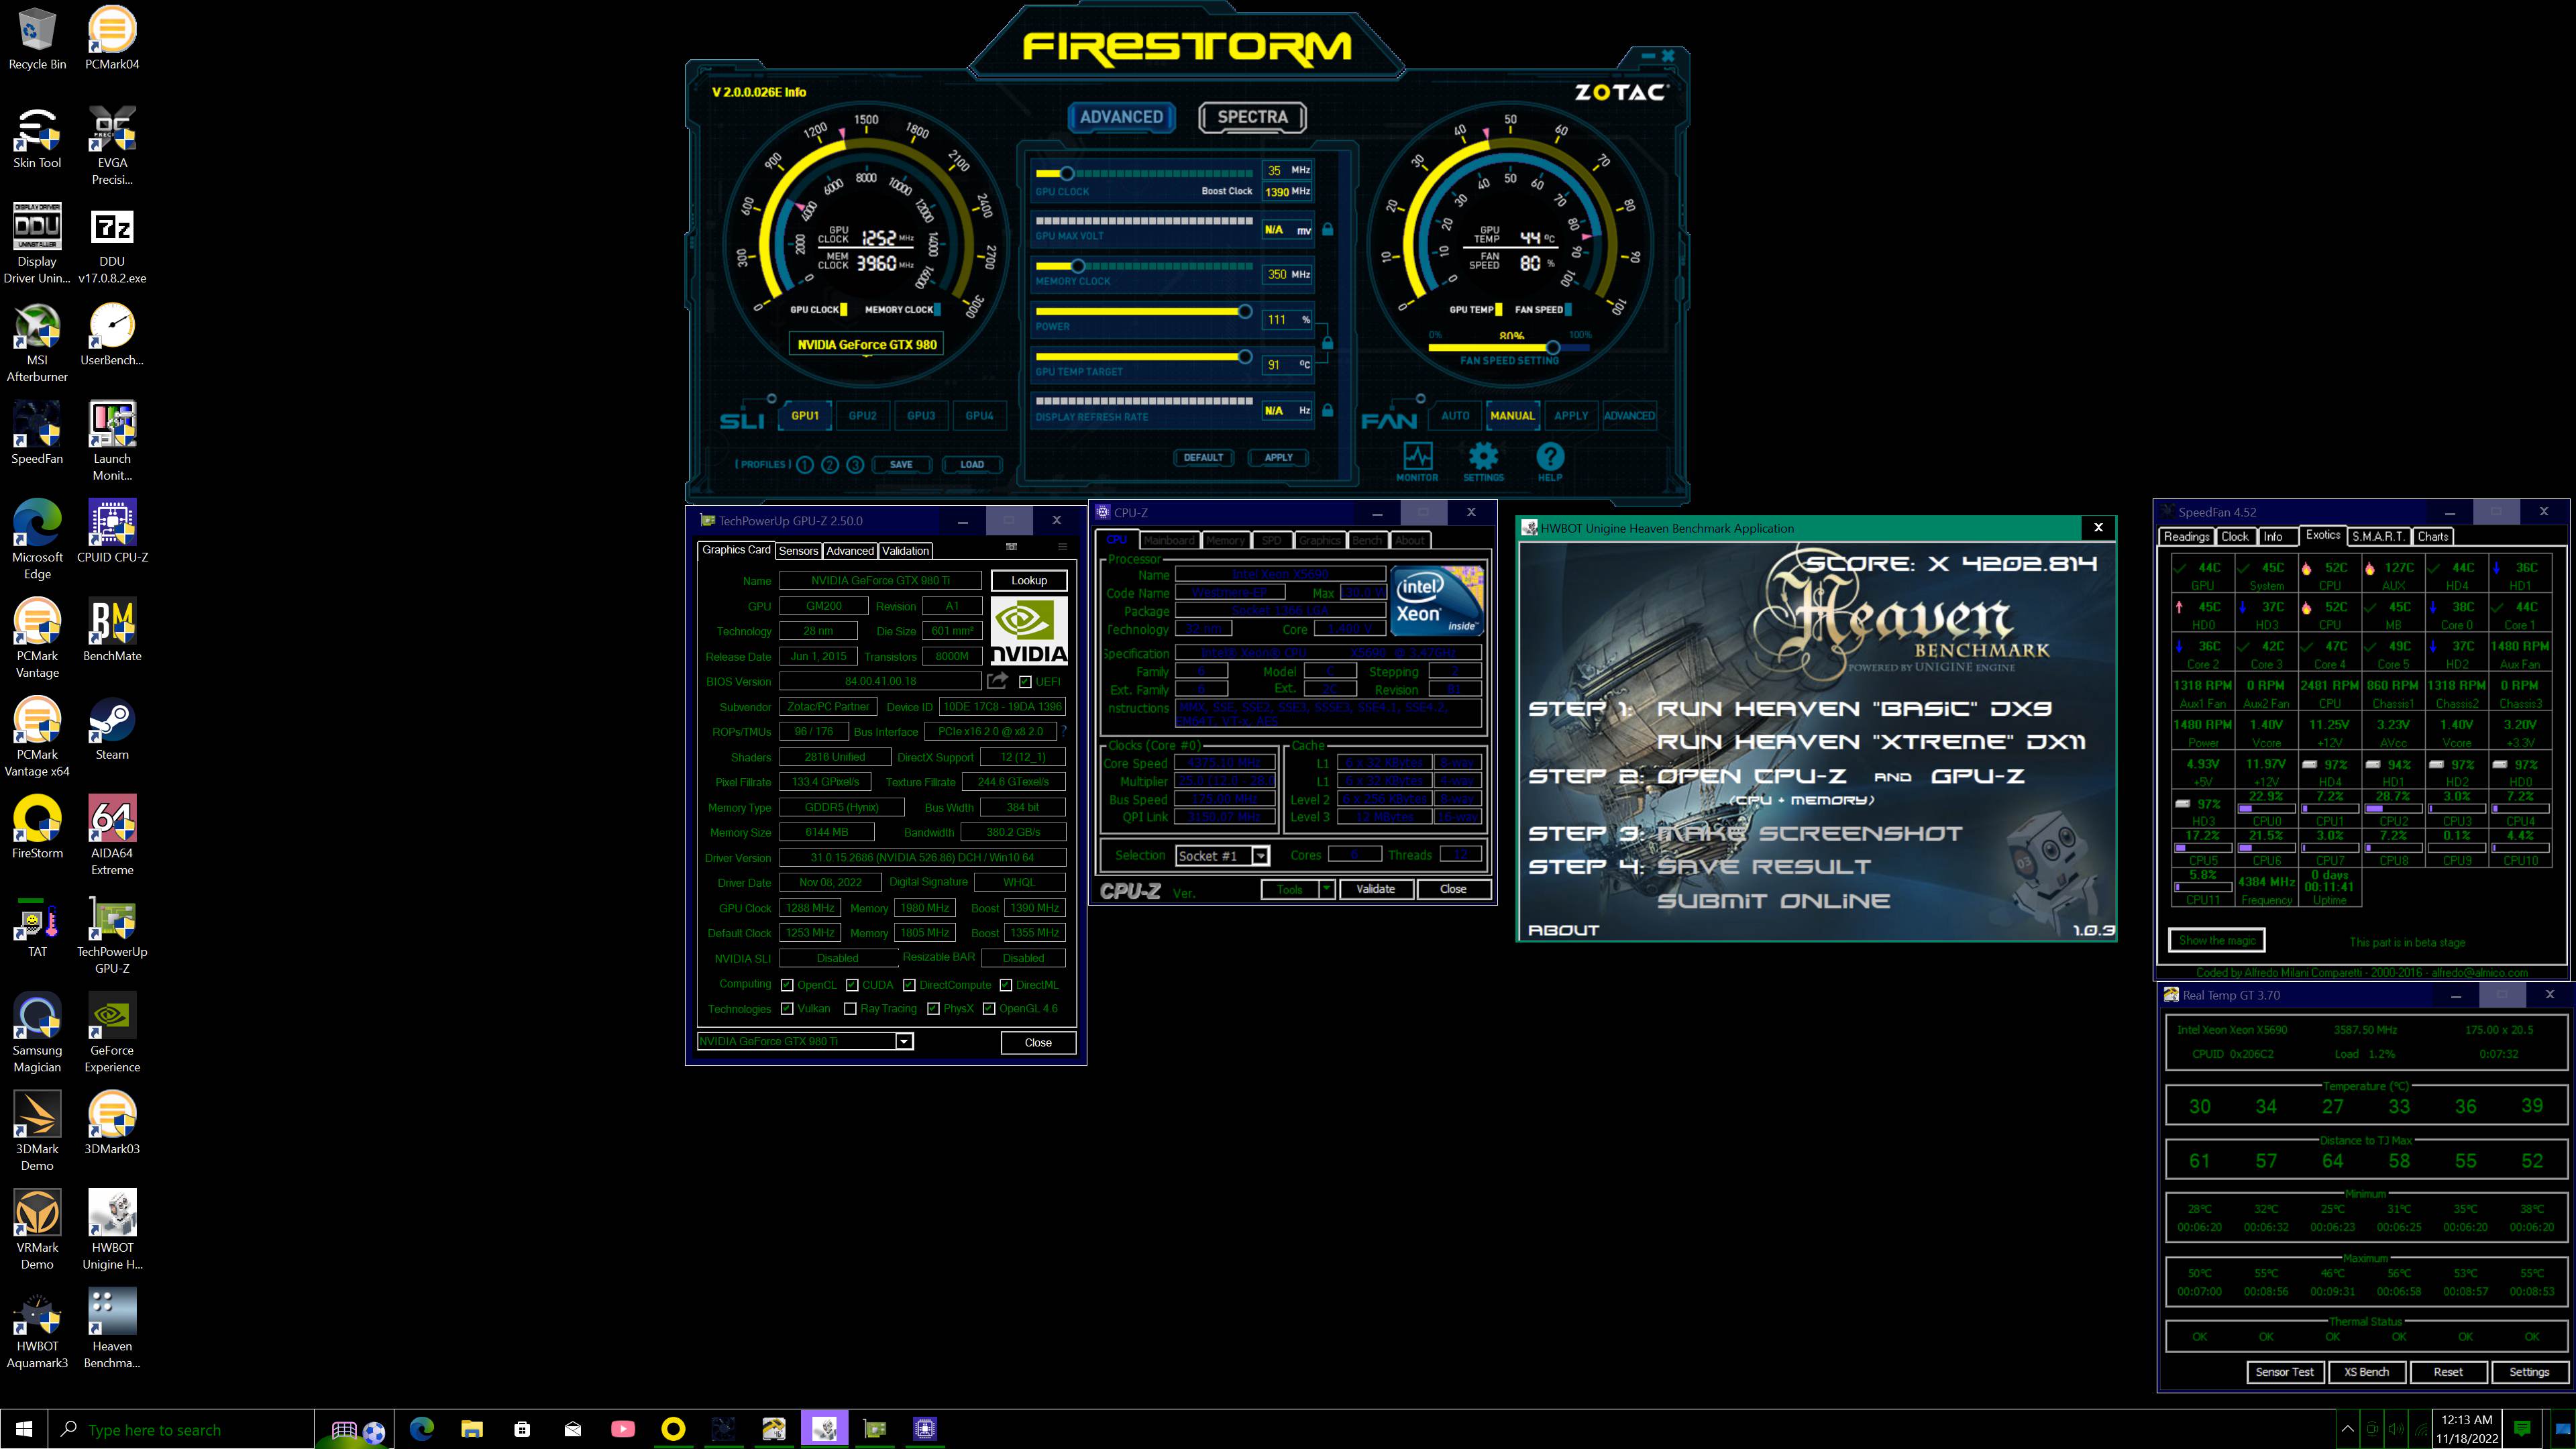The width and height of the screenshot is (2576, 1449).
Task: Toggle the DirectCompute checkbox
Action: pyautogui.click(x=909, y=985)
